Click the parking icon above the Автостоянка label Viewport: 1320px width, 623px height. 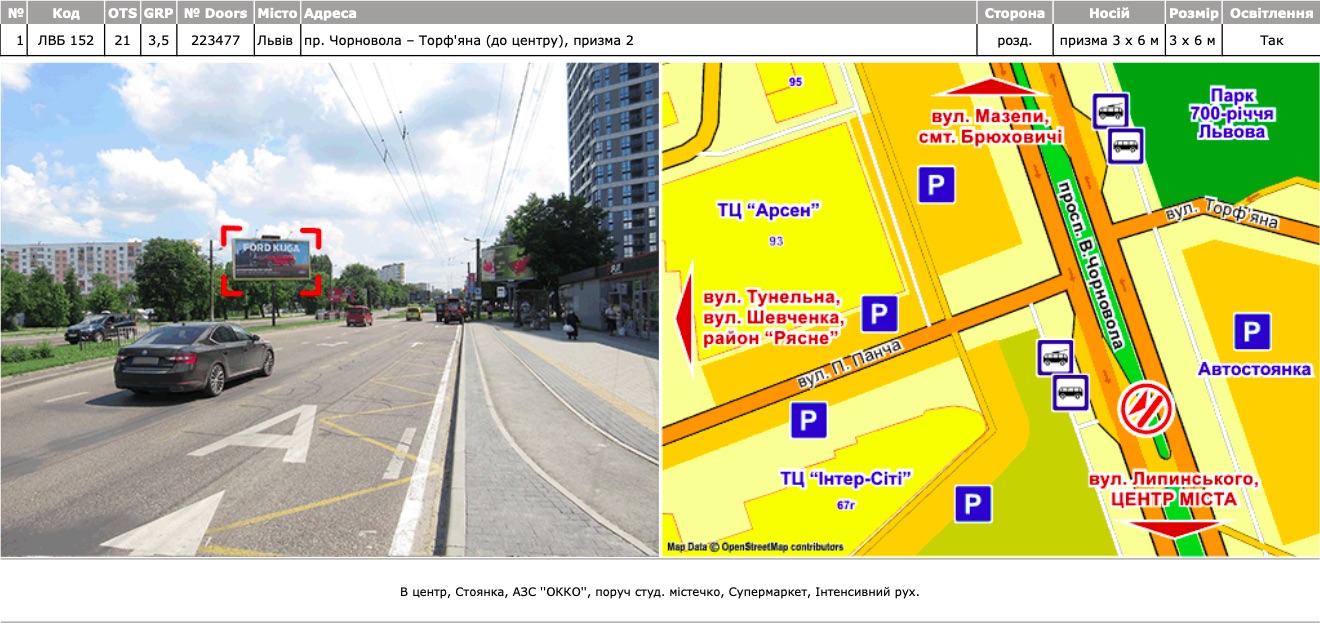[x=1251, y=331]
